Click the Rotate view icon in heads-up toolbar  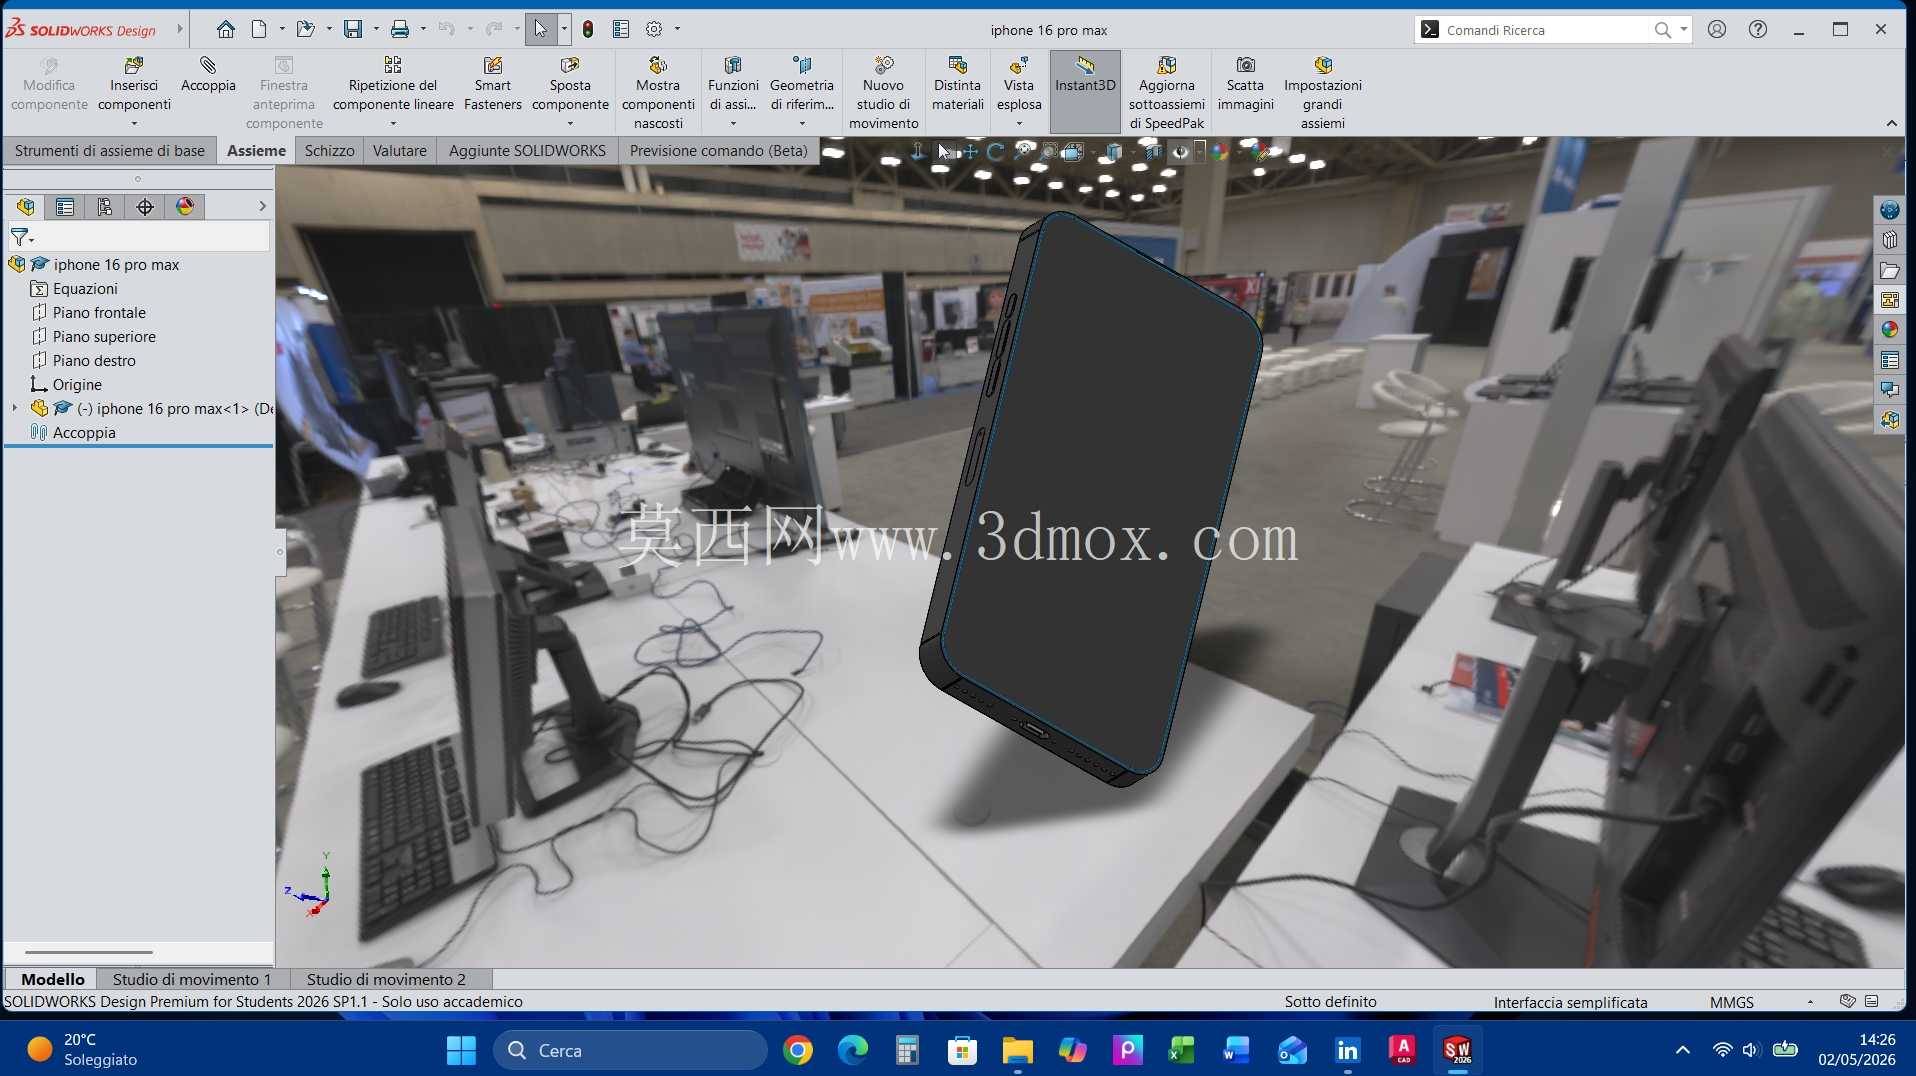pyautogui.click(x=995, y=152)
